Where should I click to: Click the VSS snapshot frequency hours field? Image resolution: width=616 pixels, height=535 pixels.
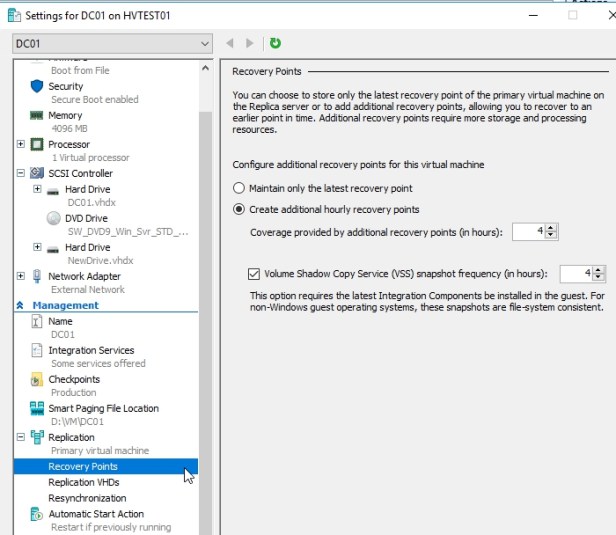coord(576,273)
